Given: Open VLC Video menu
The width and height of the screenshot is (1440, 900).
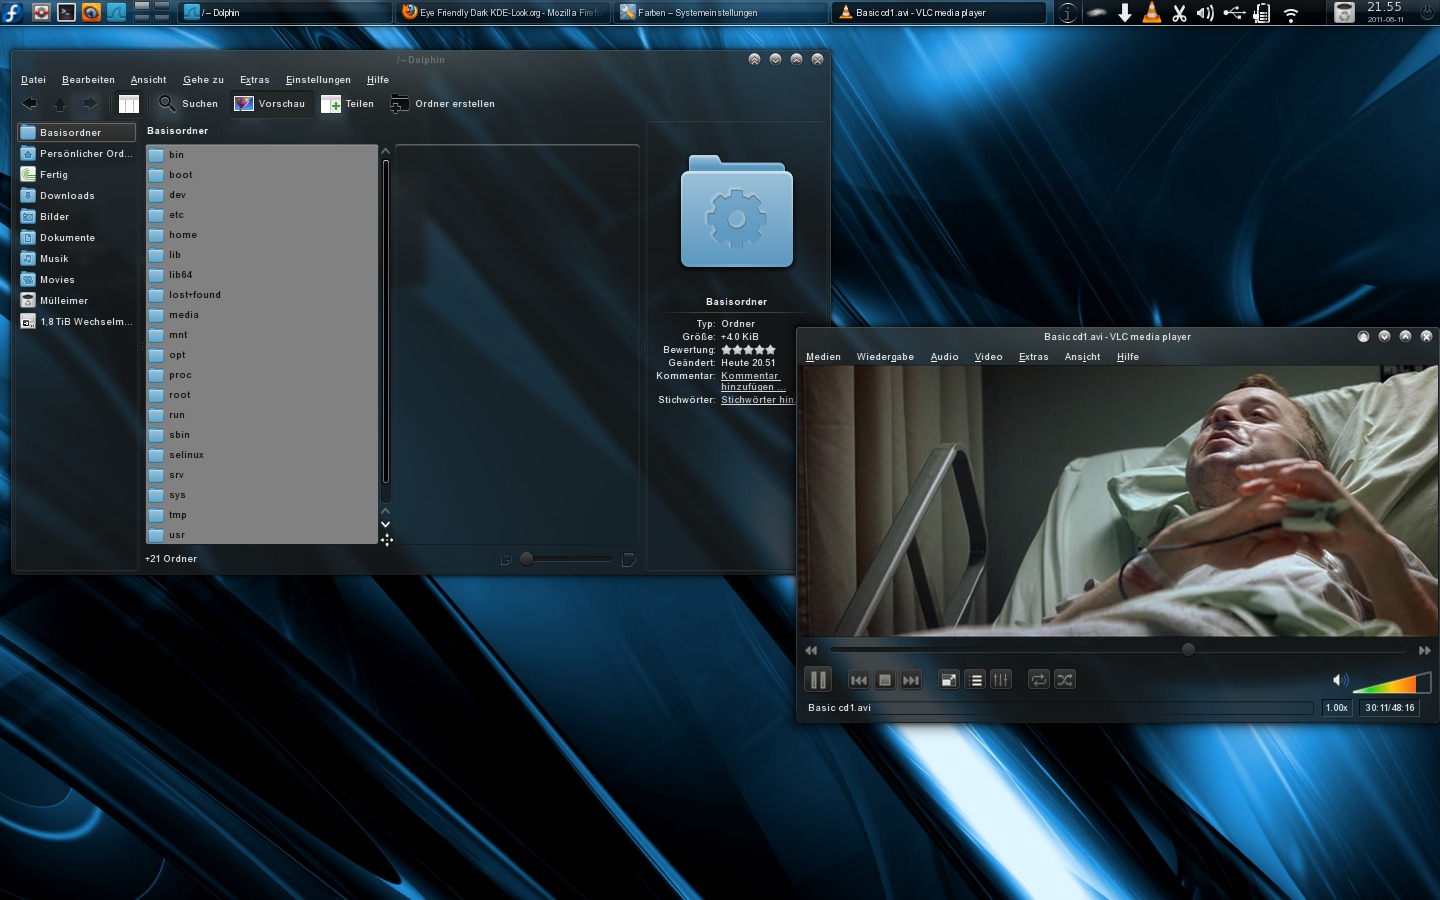Looking at the screenshot, I should (x=988, y=357).
